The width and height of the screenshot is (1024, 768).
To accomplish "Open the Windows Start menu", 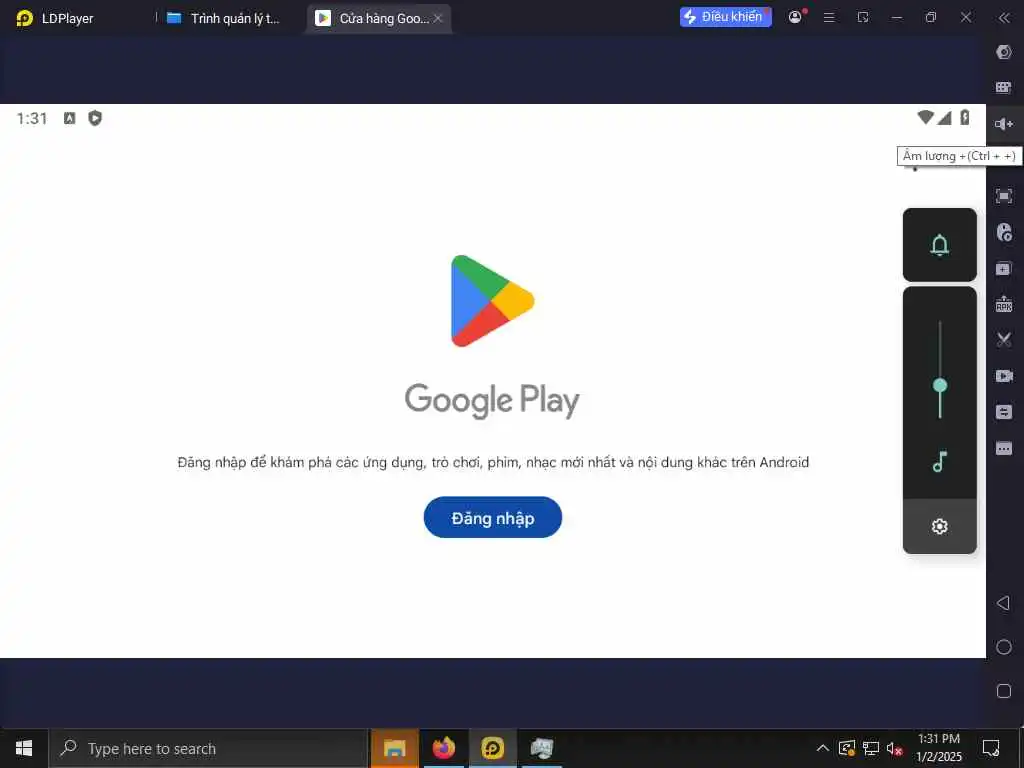I will click(24, 748).
